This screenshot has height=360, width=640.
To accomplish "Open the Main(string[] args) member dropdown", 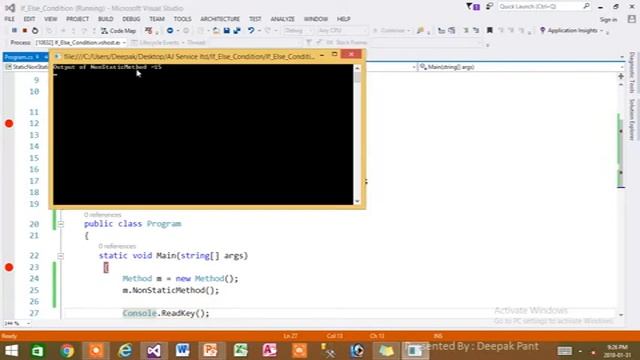I will 520,67.
